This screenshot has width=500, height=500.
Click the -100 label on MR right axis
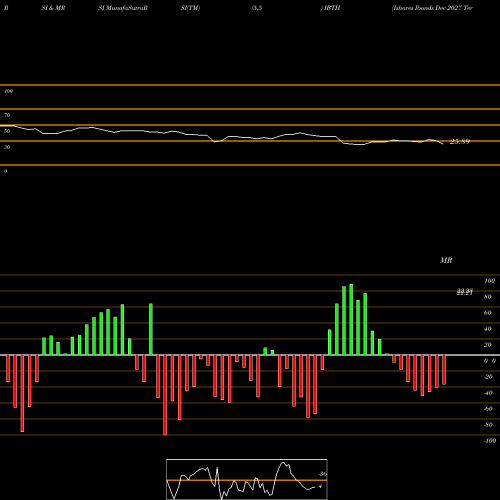[489, 441]
